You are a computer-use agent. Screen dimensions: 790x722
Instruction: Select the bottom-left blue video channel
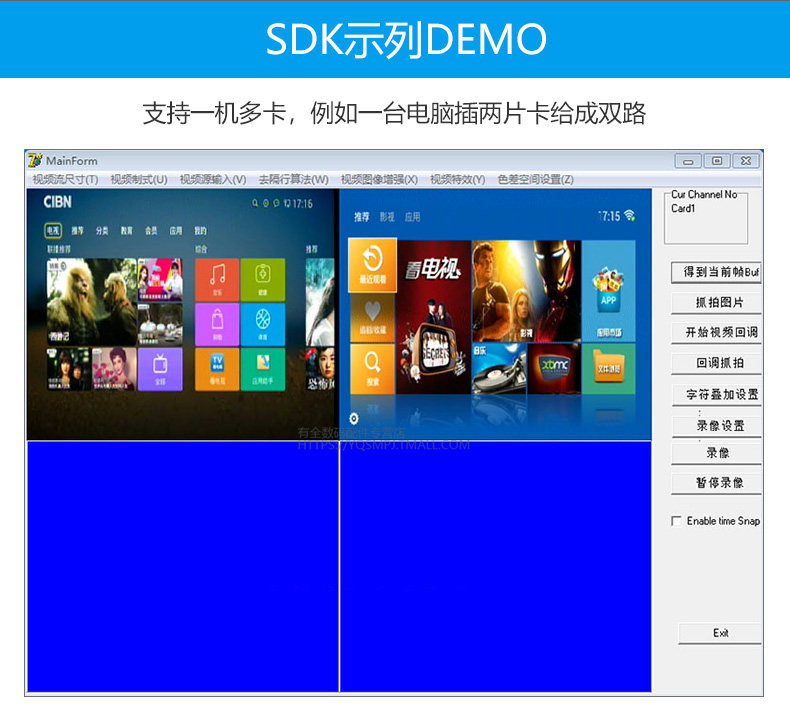tap(183, 566)
